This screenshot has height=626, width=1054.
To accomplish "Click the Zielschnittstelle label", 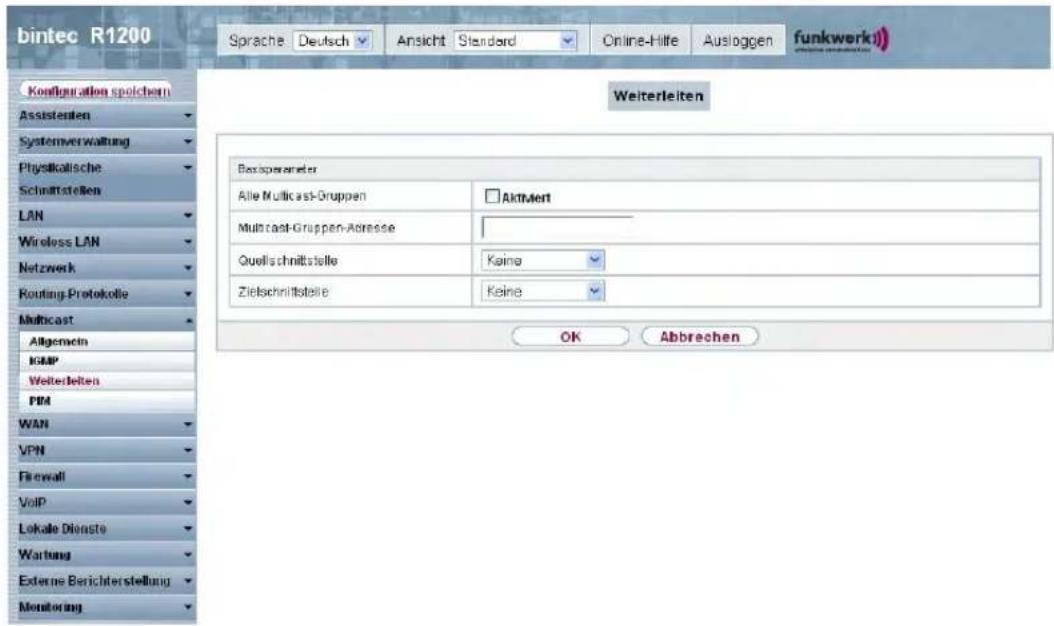I will pyautogui.click(x=283, y=292).
